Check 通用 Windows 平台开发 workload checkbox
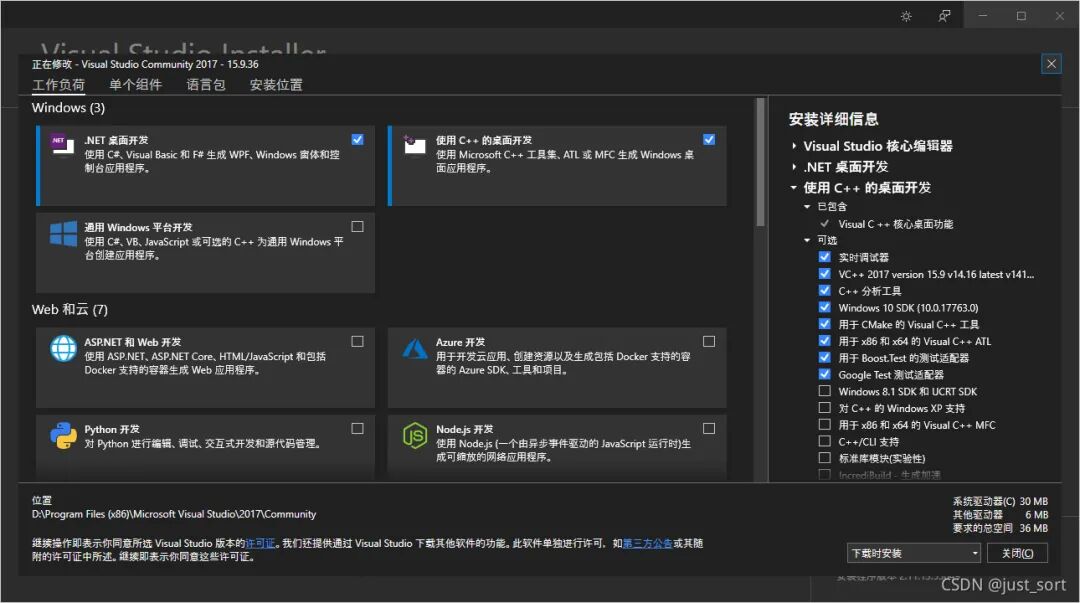 pos(357,226)
